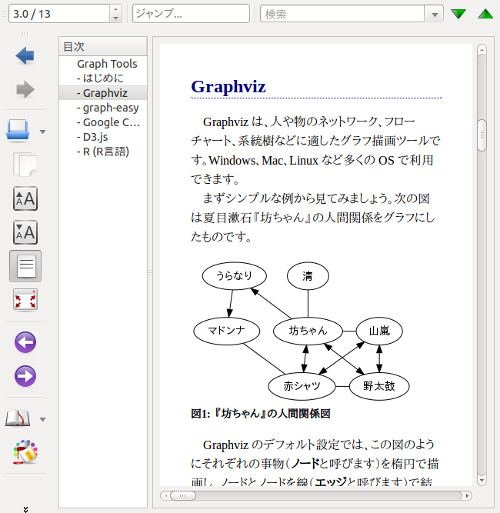Go to next page with the purple right arrow

[25, 376]
